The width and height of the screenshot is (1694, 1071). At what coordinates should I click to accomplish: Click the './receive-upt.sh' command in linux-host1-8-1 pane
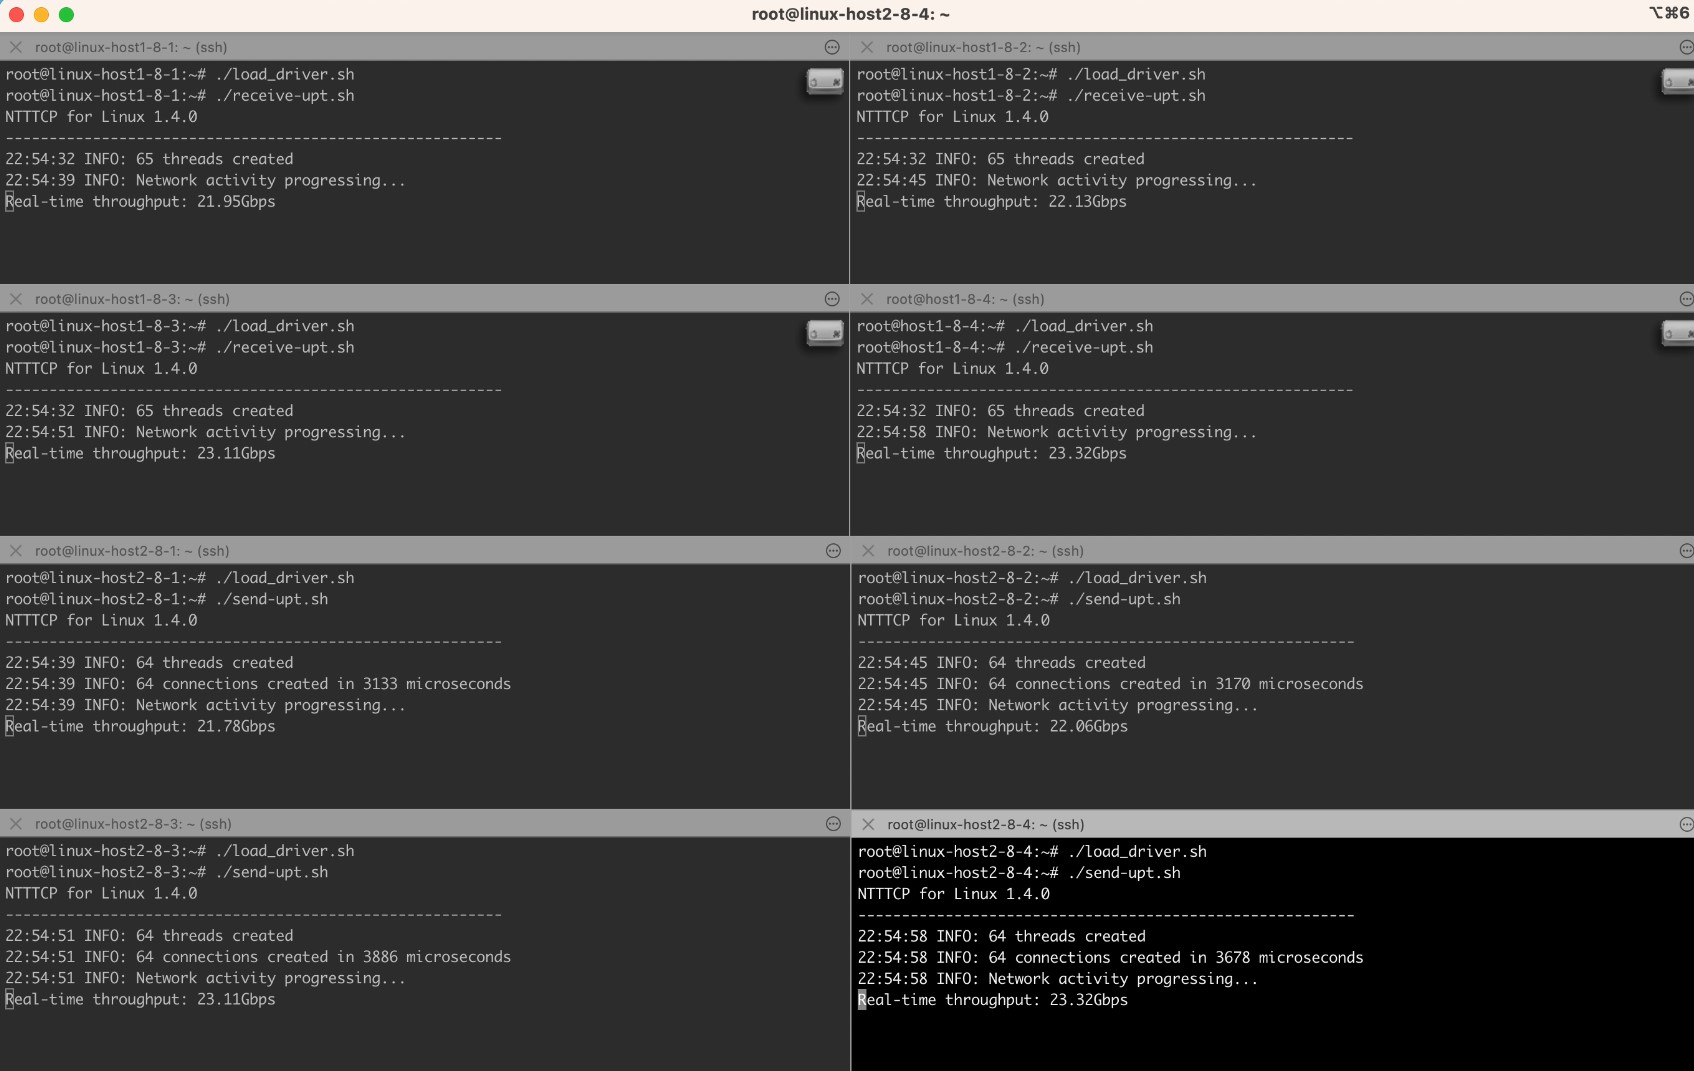285,96
